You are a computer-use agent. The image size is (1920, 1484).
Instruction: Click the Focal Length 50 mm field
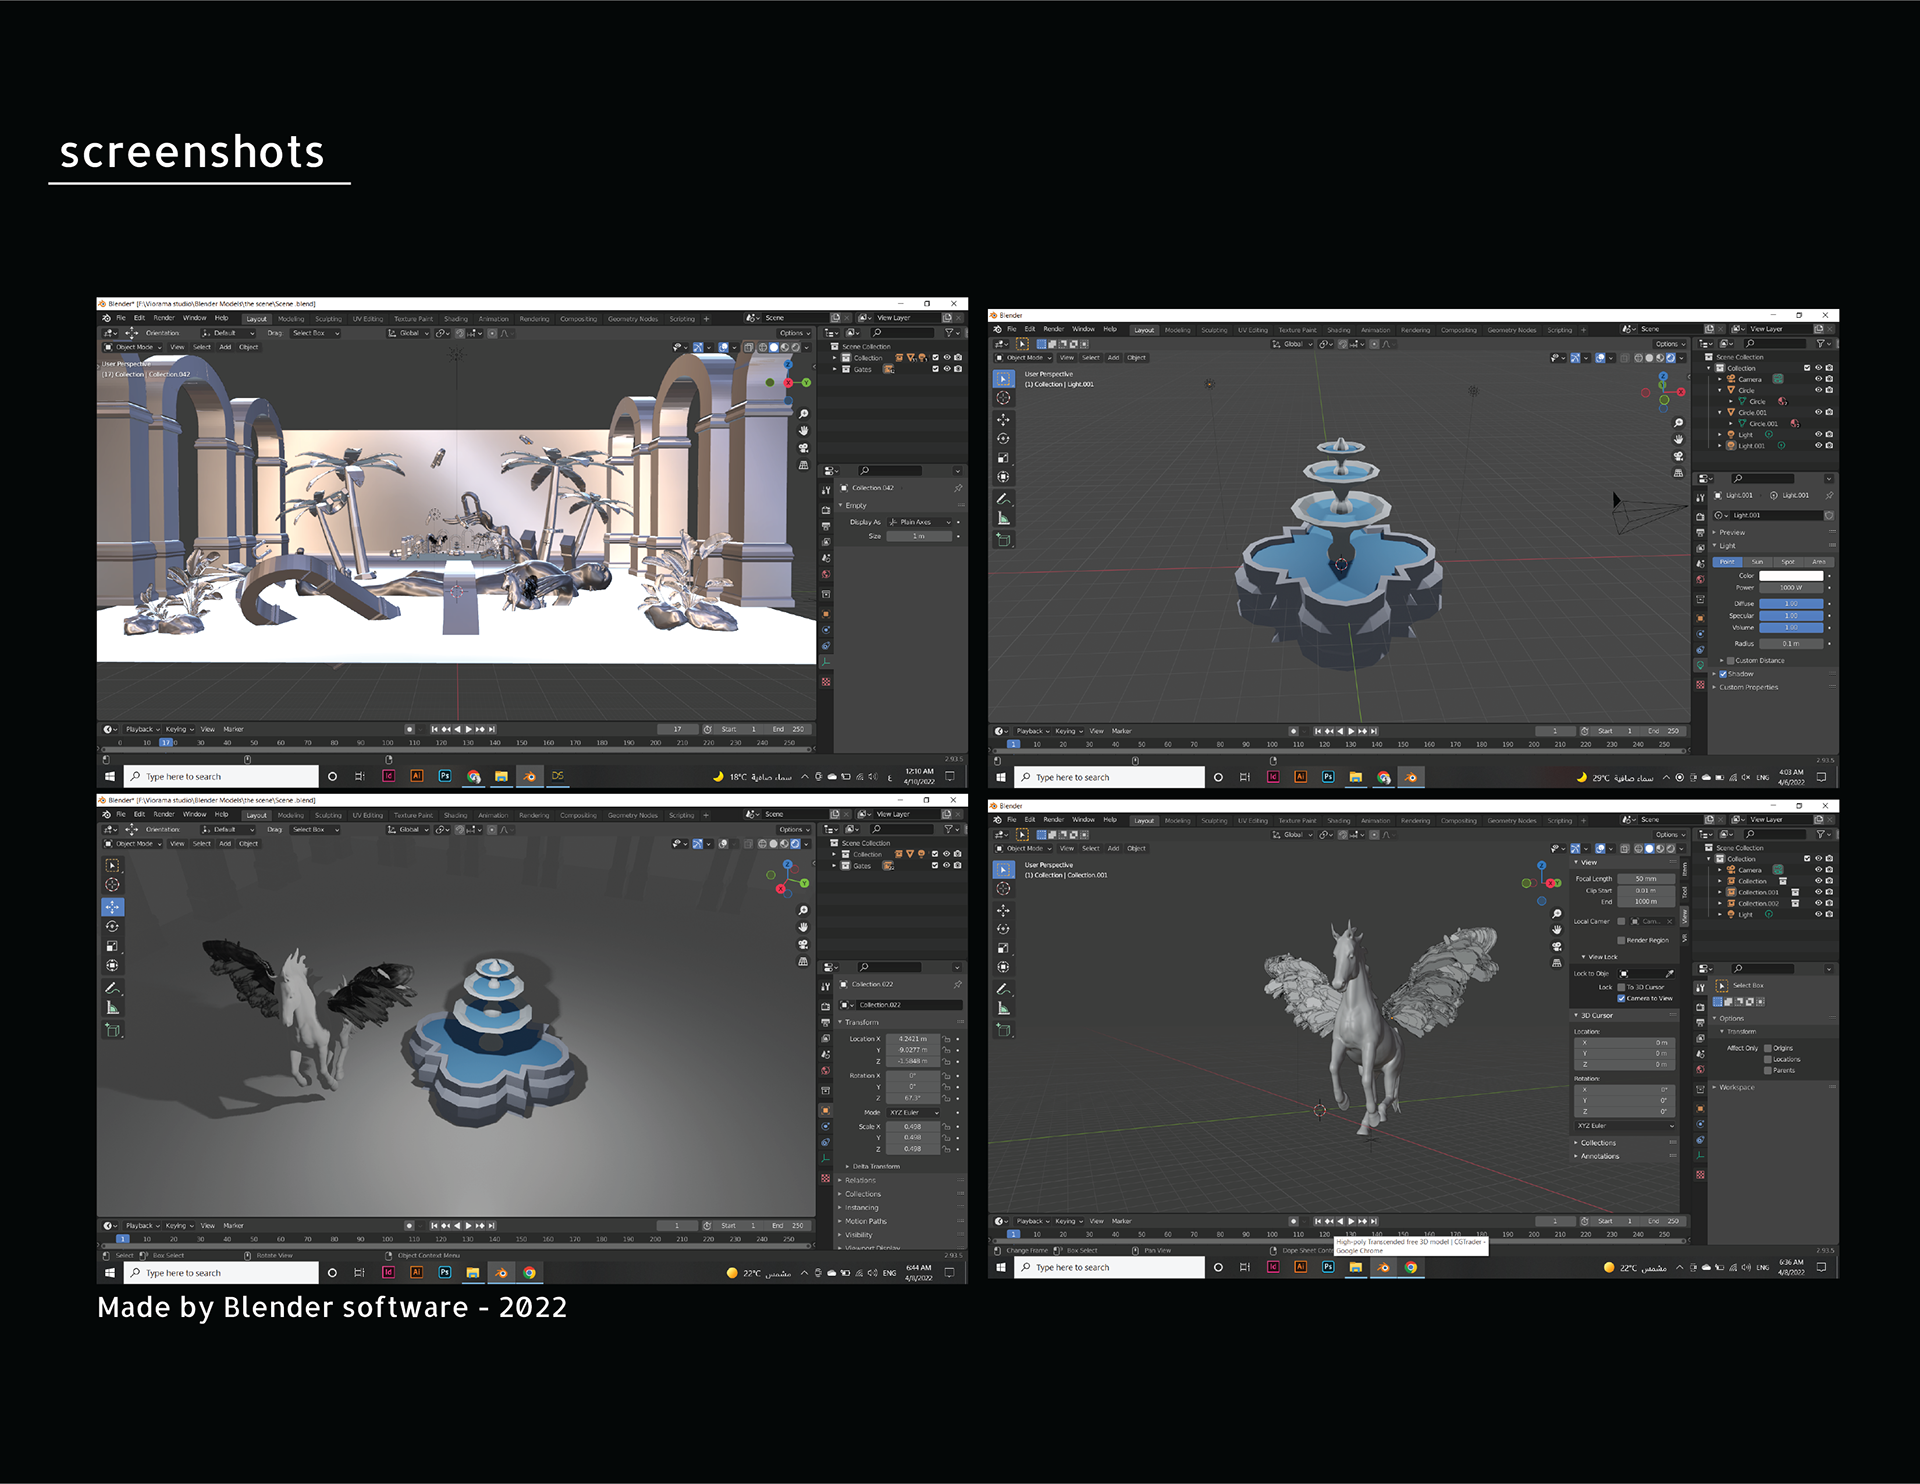click(1645, 879)
